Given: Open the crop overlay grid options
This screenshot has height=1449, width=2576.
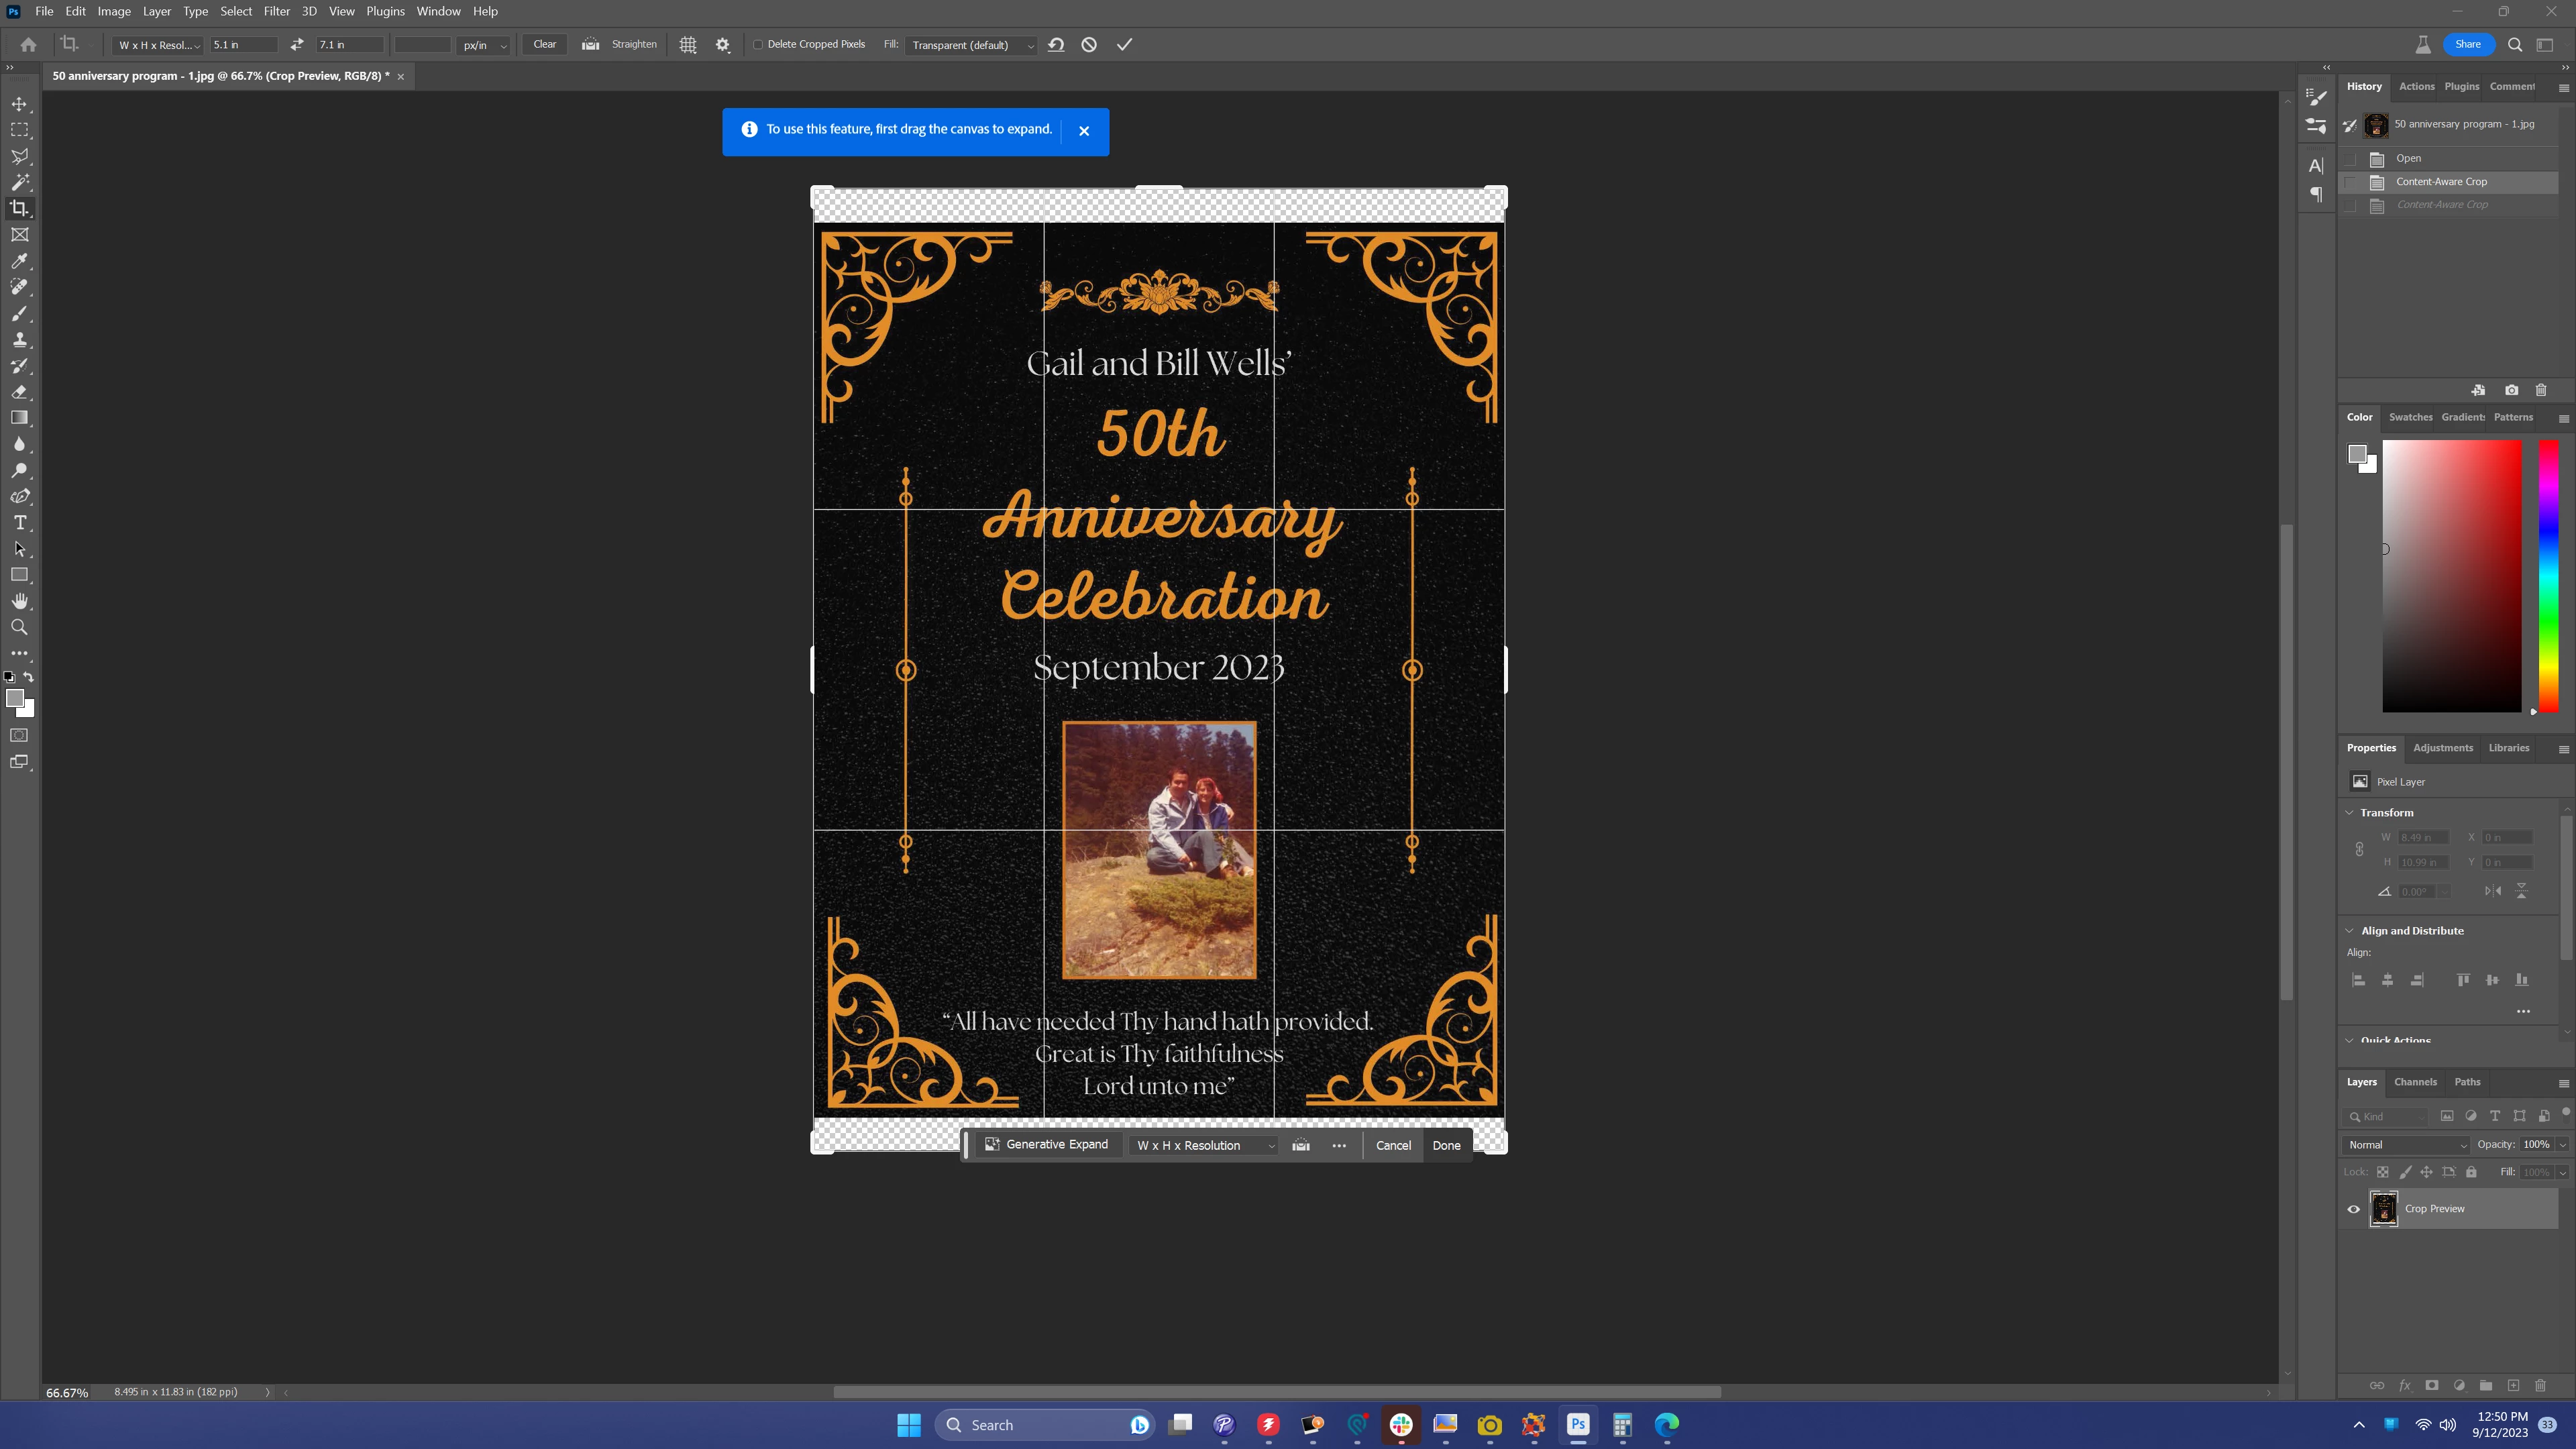Looking at the screenshot, I should [688, 45].
